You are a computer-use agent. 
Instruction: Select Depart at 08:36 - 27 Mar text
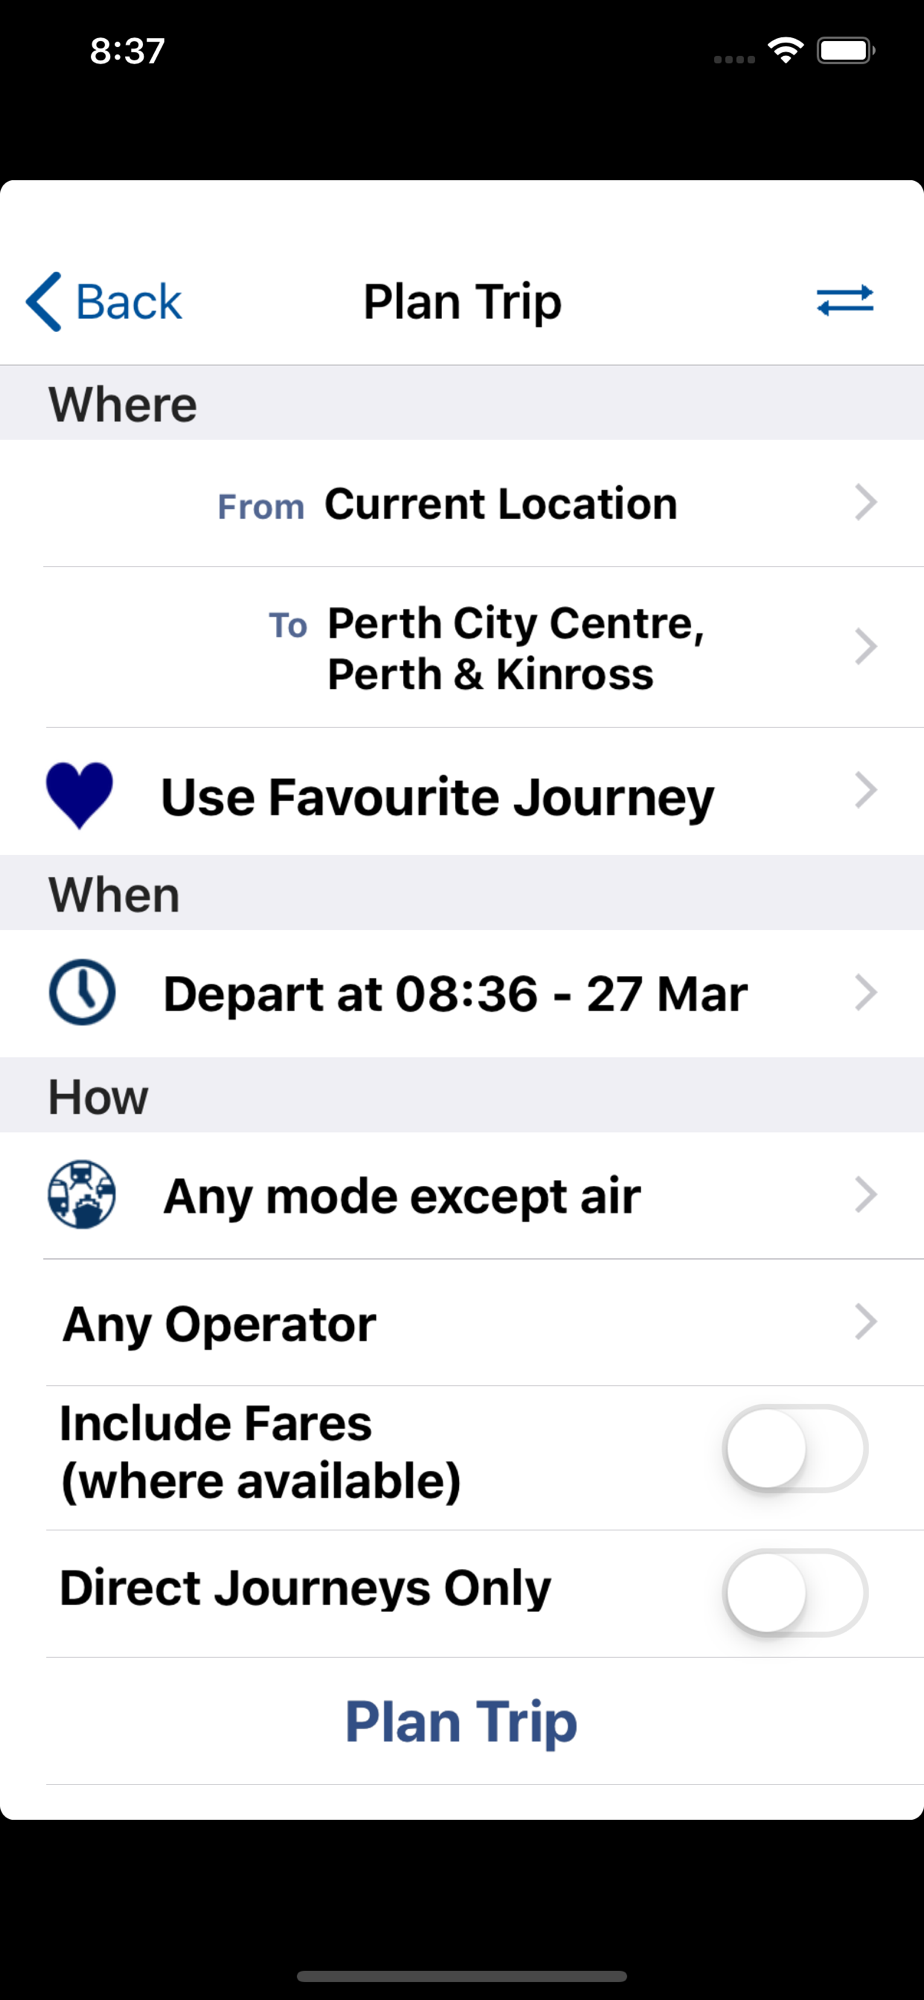point(455,994)
